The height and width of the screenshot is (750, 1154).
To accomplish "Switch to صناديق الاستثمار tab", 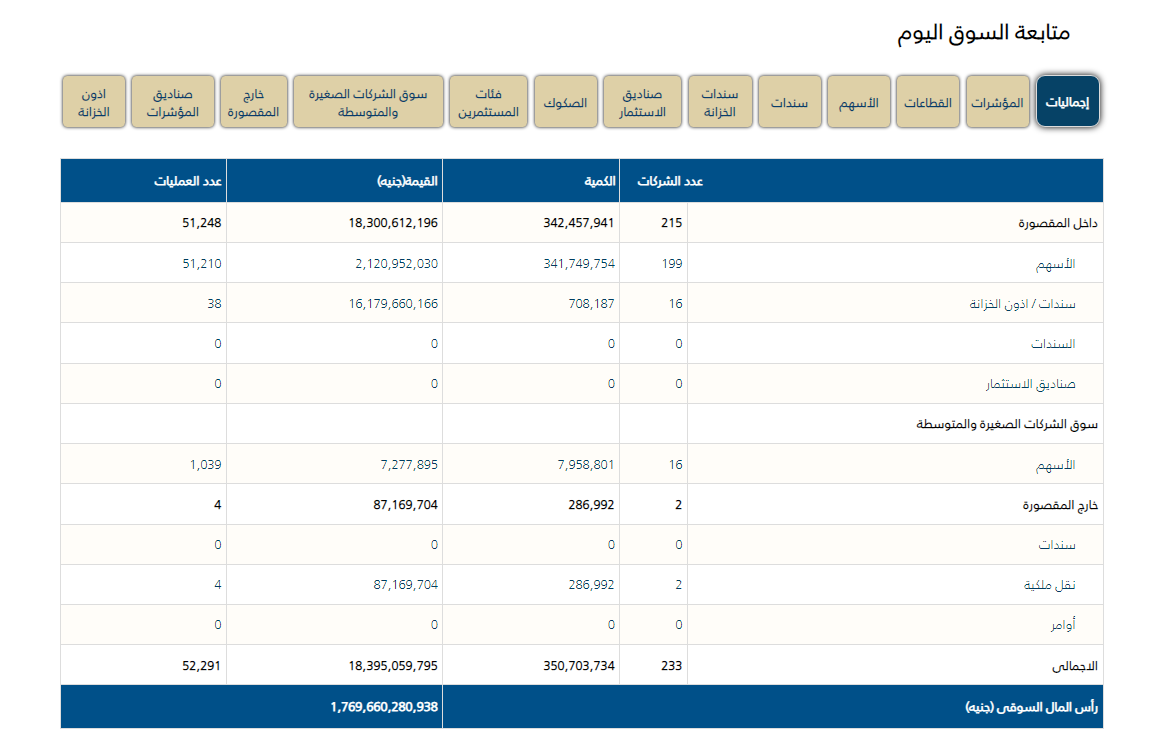I will coord(643,102).
